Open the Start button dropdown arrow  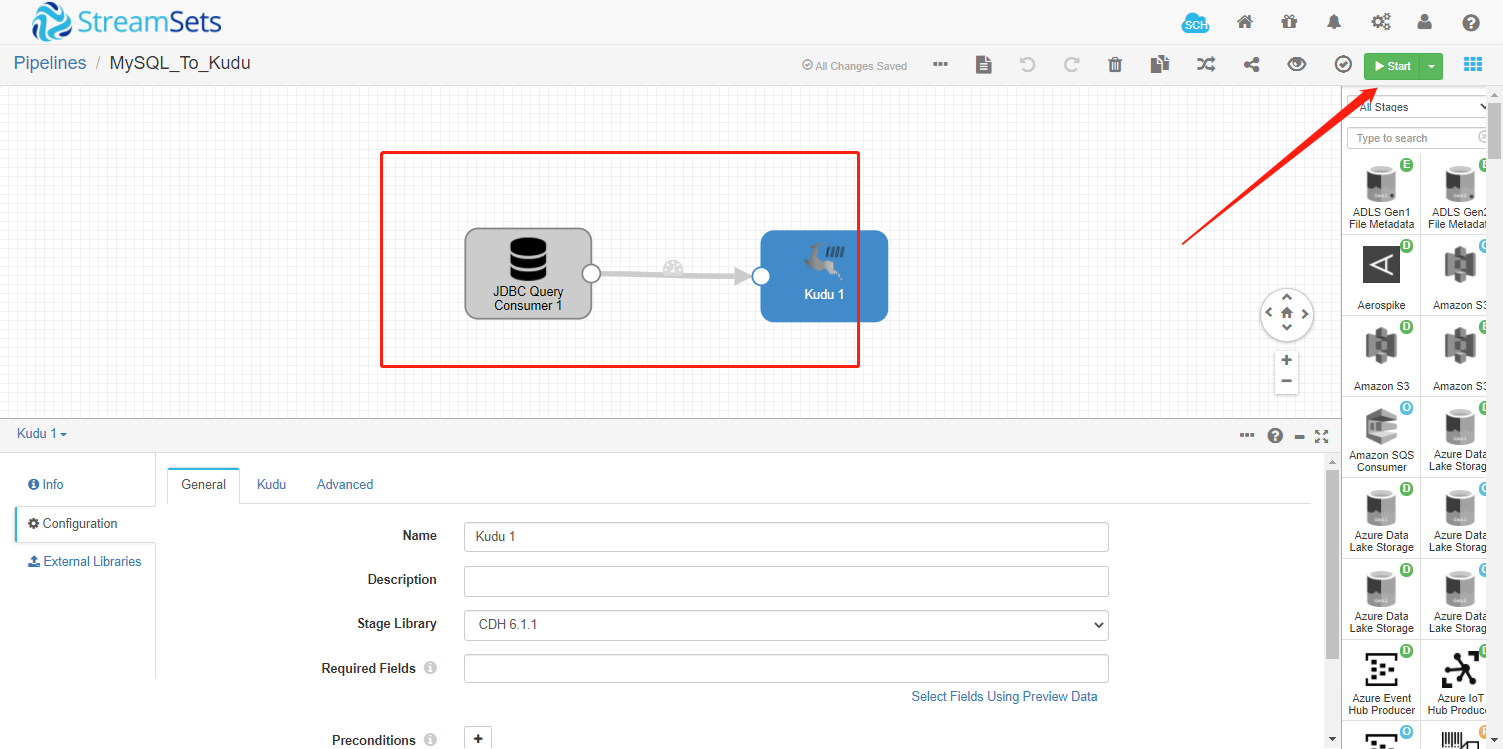(1431, 66)
